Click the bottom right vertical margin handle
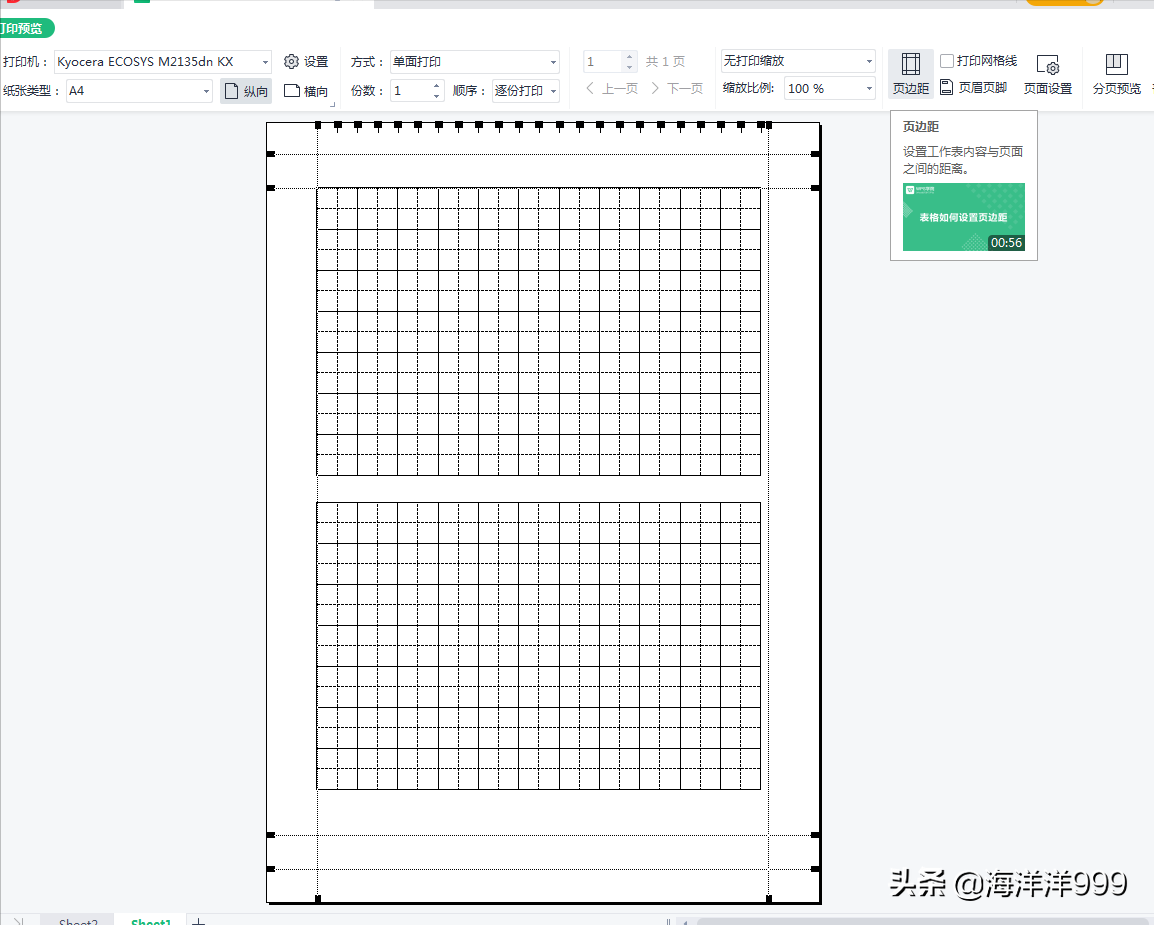This screenshot has width=1154, height=925. [x=768, y=899]
